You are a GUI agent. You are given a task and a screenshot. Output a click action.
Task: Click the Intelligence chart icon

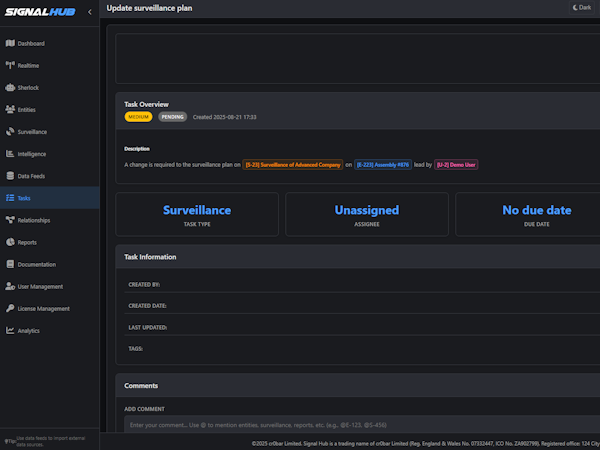10,154
